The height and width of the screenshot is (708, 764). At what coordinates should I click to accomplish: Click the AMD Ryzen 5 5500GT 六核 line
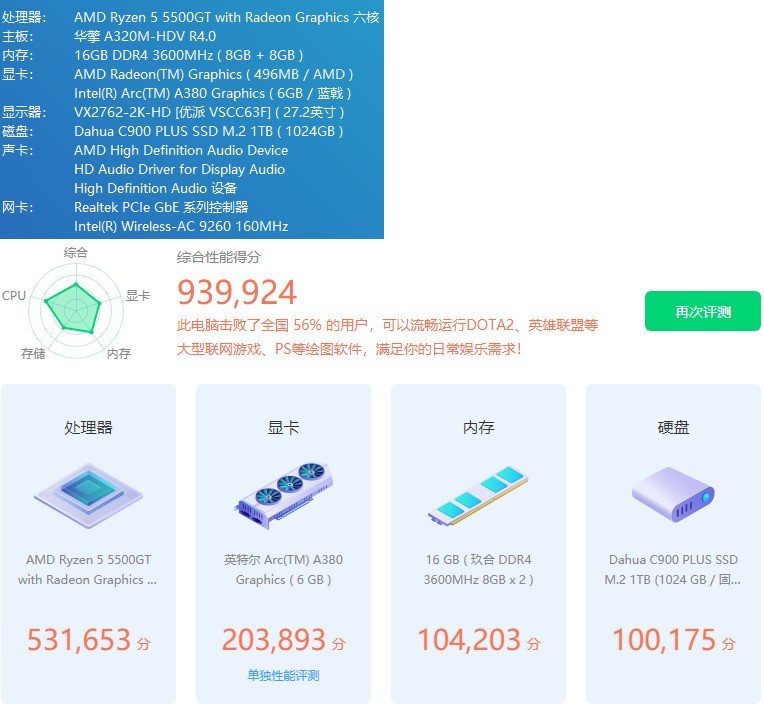227,17
